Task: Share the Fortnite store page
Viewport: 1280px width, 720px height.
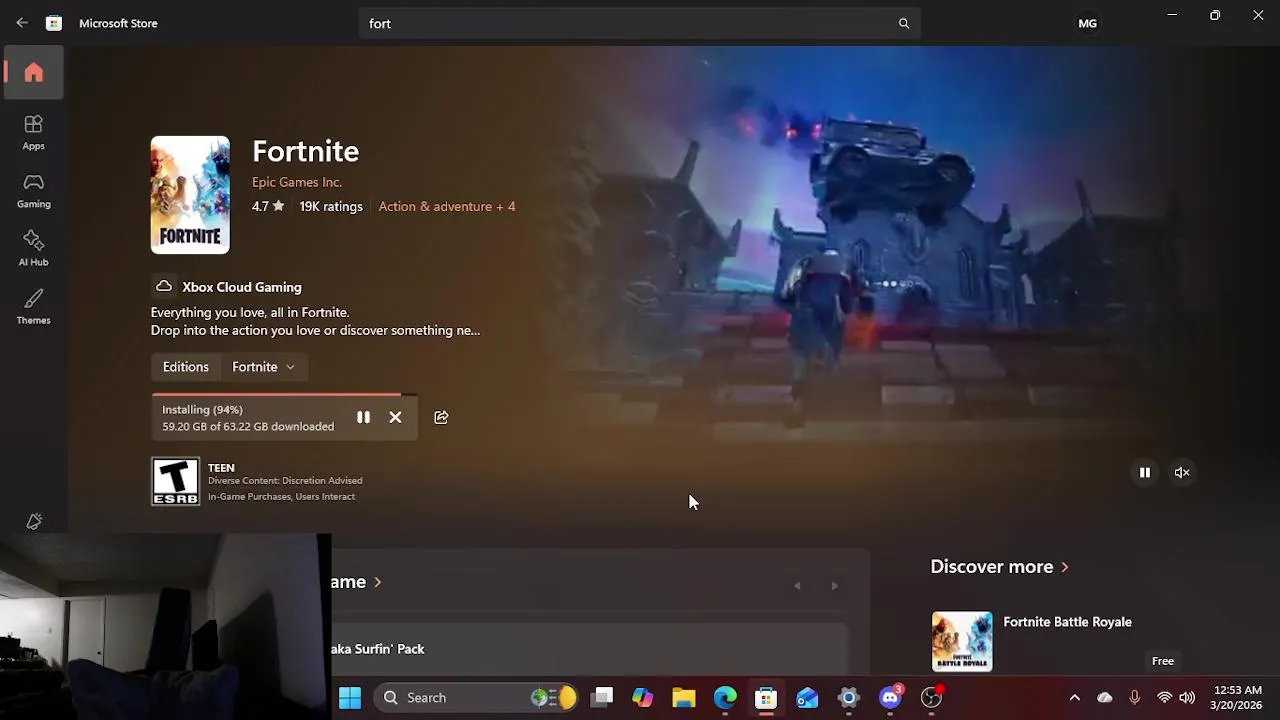Action: point(441,417)
